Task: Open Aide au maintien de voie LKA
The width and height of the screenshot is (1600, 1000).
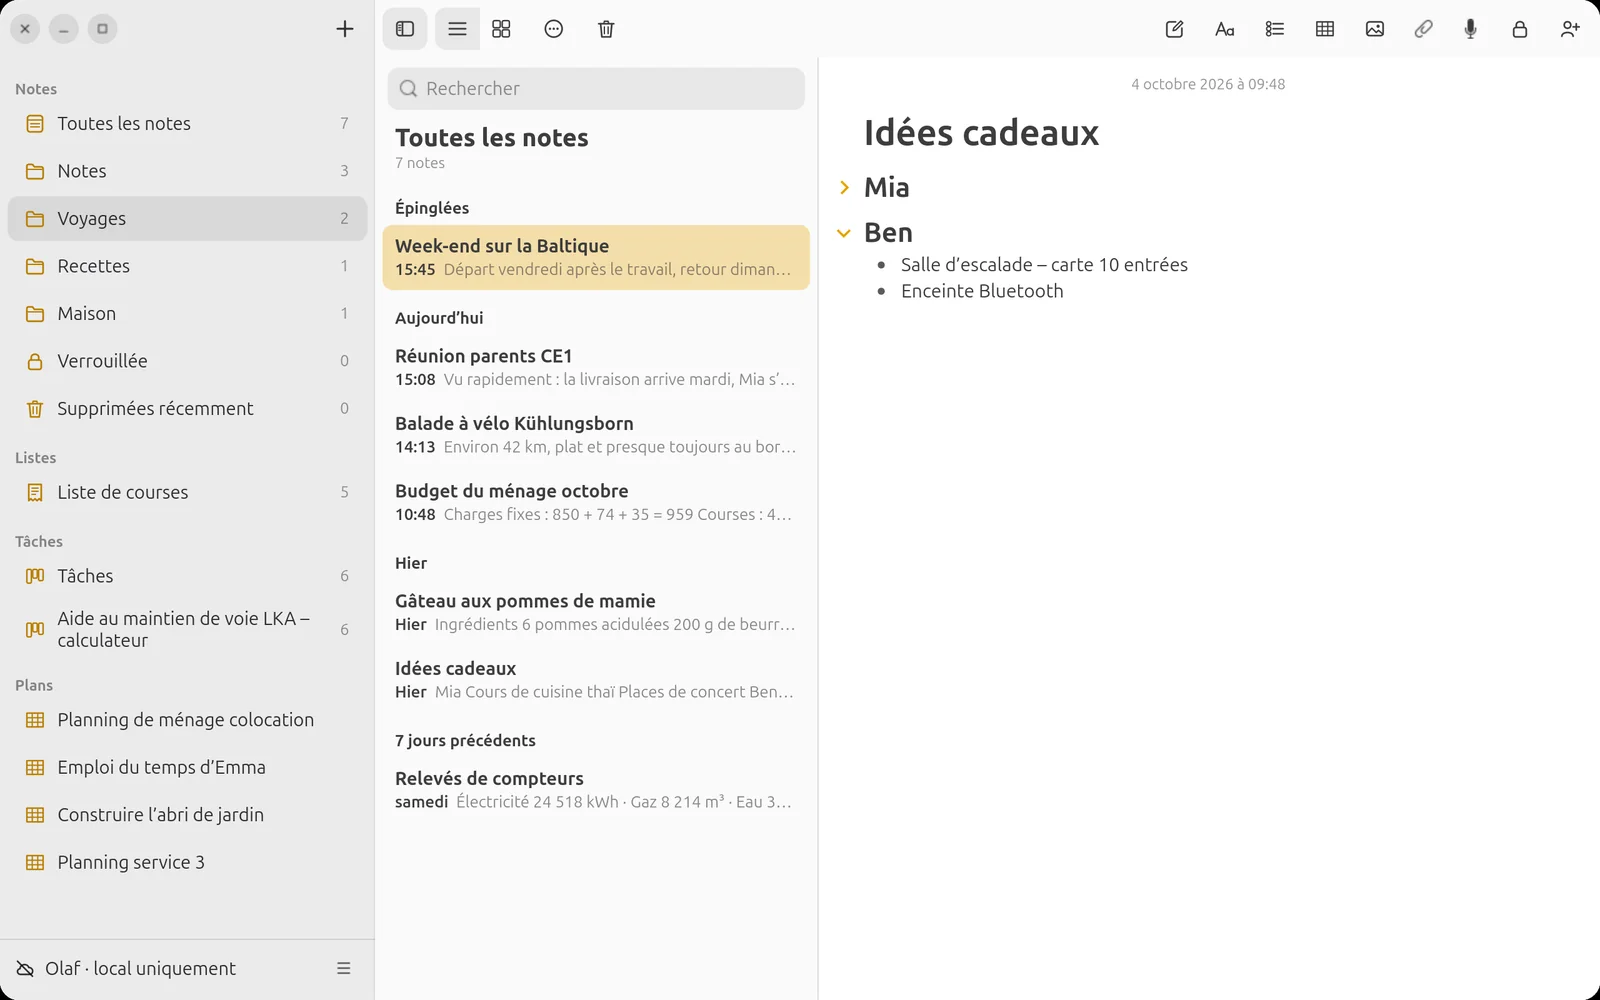Action: point(188,629)
